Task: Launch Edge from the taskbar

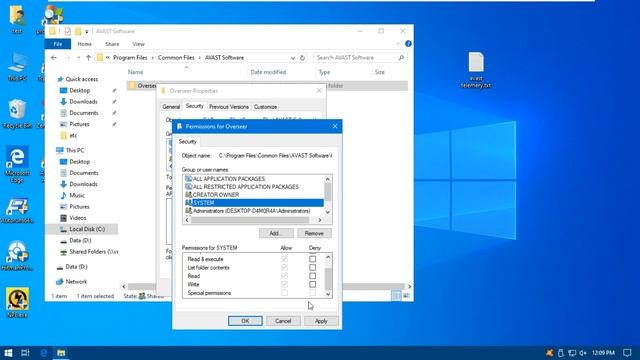Action: [43, 353]
